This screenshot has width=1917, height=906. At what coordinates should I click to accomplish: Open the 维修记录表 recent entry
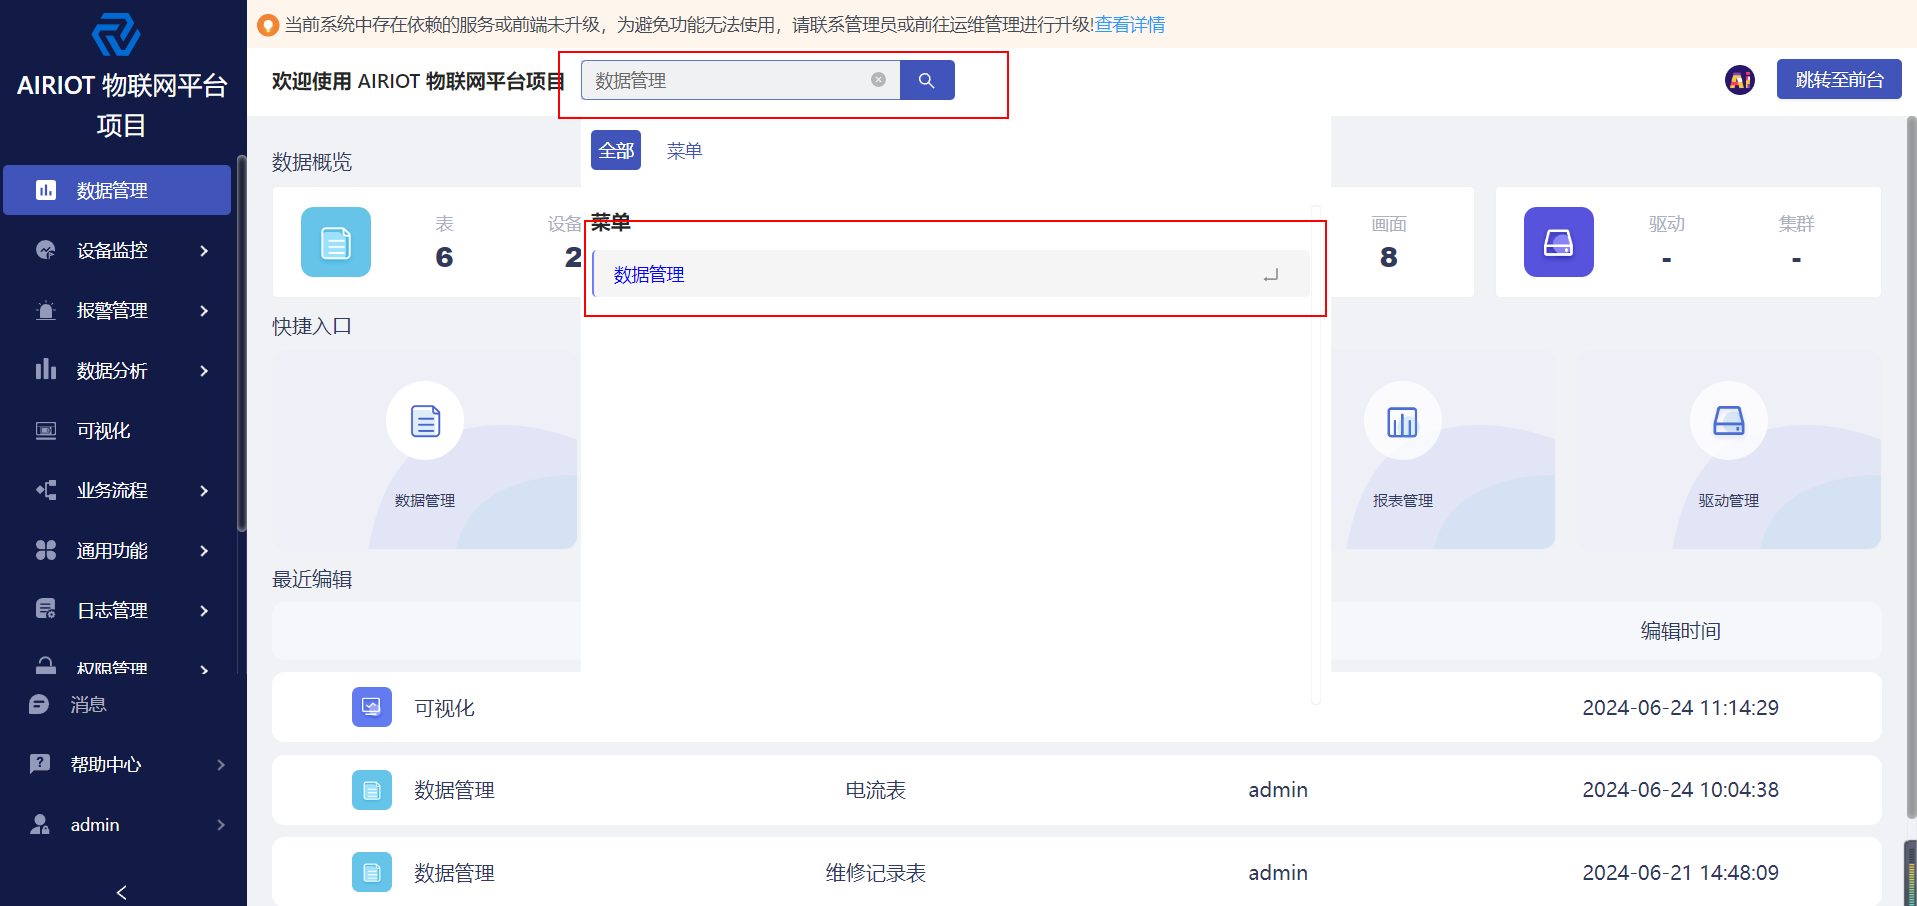1077,872
